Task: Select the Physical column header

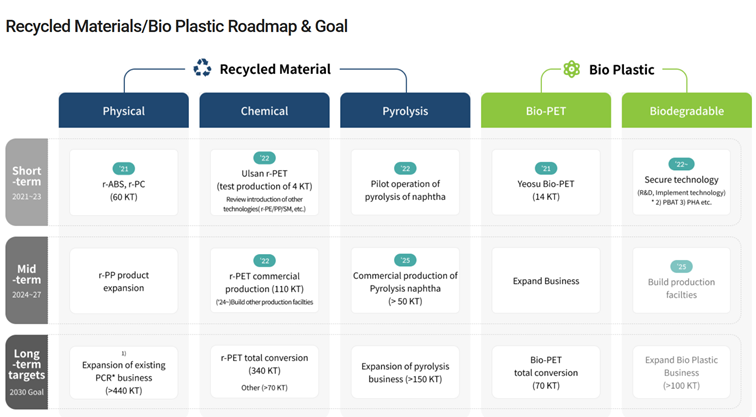Action: (124, 110)
